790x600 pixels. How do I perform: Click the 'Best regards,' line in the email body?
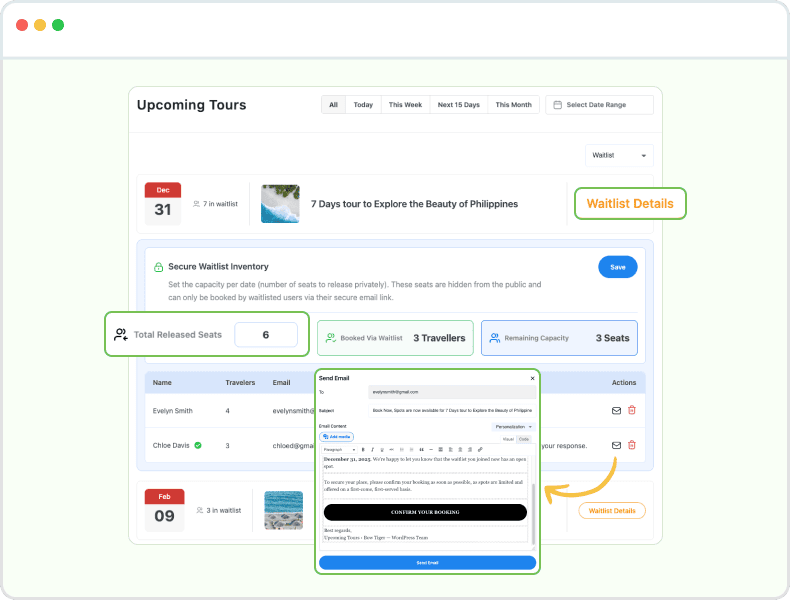[338, 530]
